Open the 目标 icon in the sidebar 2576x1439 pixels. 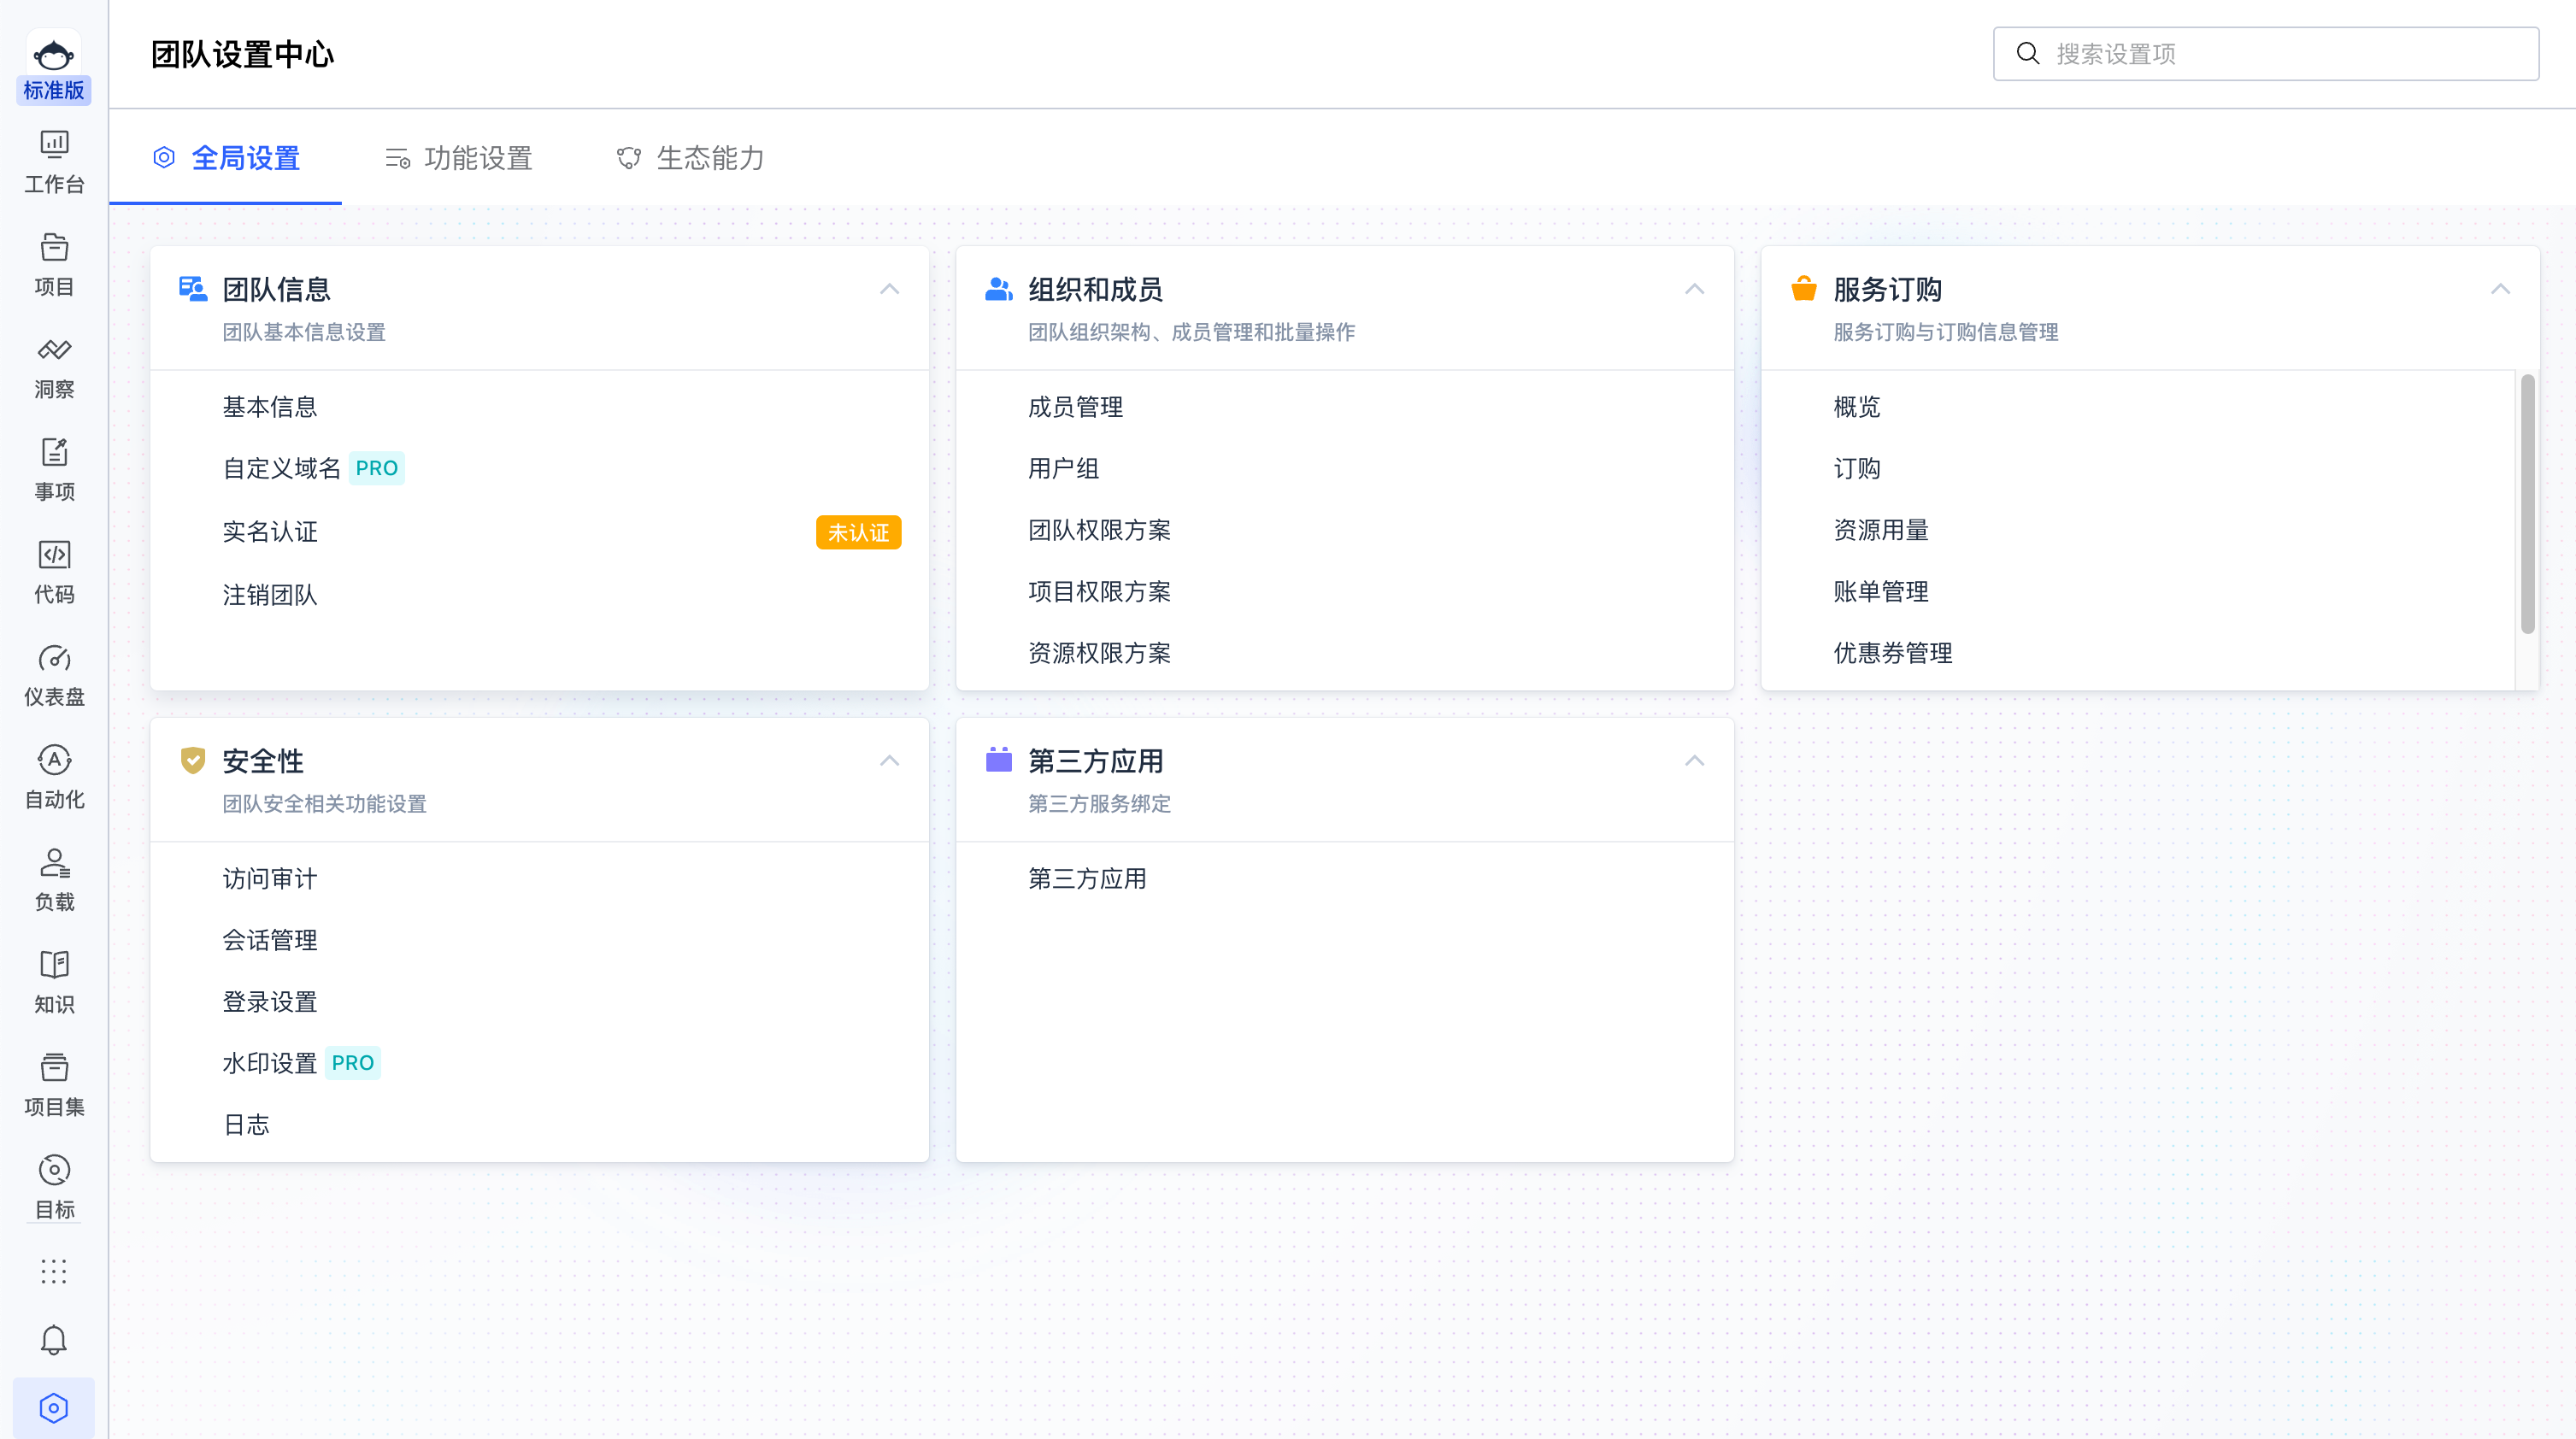coord(53,1185)
